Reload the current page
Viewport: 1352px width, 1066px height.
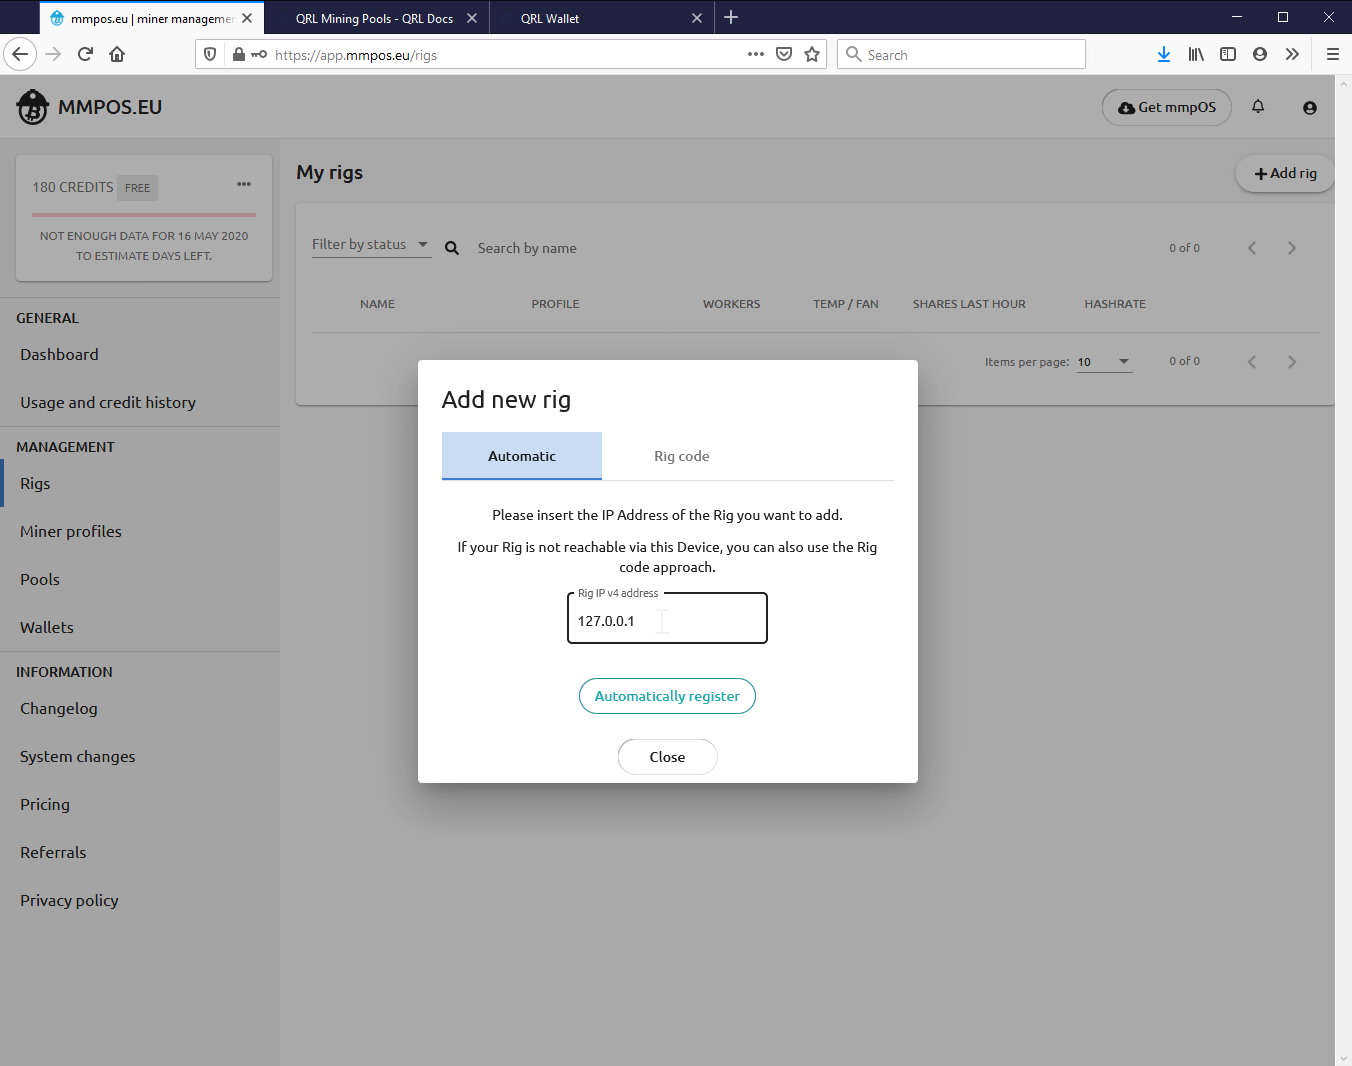tap(85, 54)
